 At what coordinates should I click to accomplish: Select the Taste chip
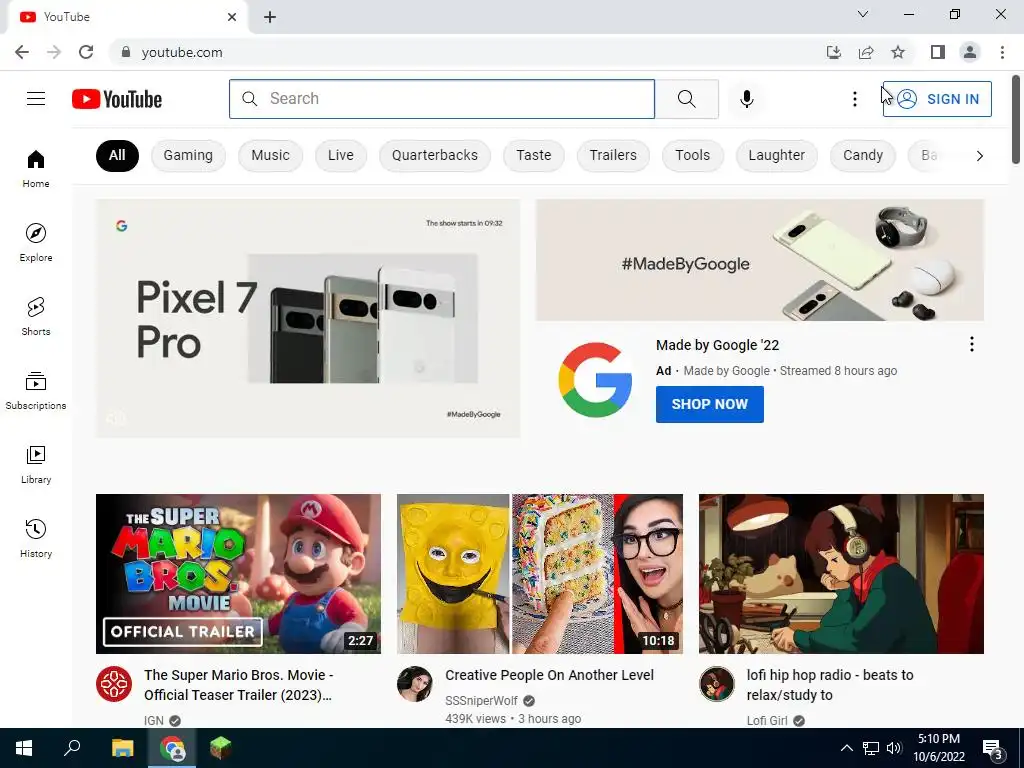point(534,155)
